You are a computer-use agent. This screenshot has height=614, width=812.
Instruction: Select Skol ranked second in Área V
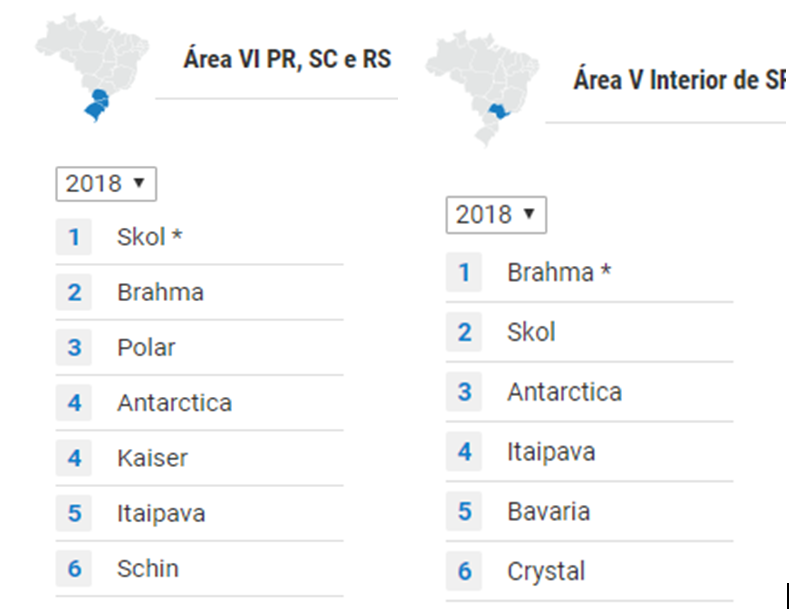tap(531, 332)
